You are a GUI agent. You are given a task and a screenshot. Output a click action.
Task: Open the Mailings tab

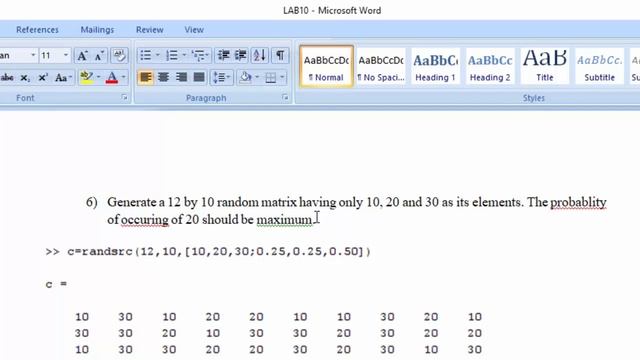pos(97,30)
